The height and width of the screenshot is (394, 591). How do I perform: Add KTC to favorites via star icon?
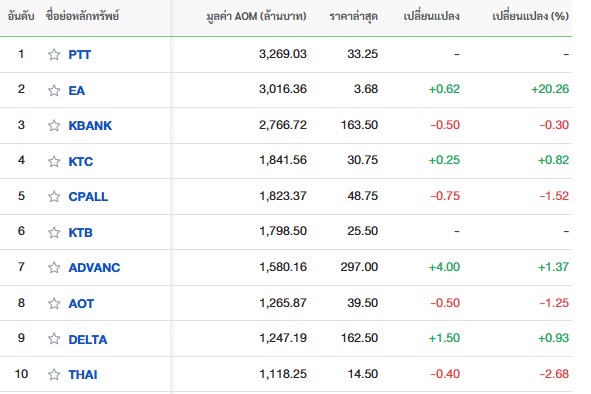[x=54, y=161]
